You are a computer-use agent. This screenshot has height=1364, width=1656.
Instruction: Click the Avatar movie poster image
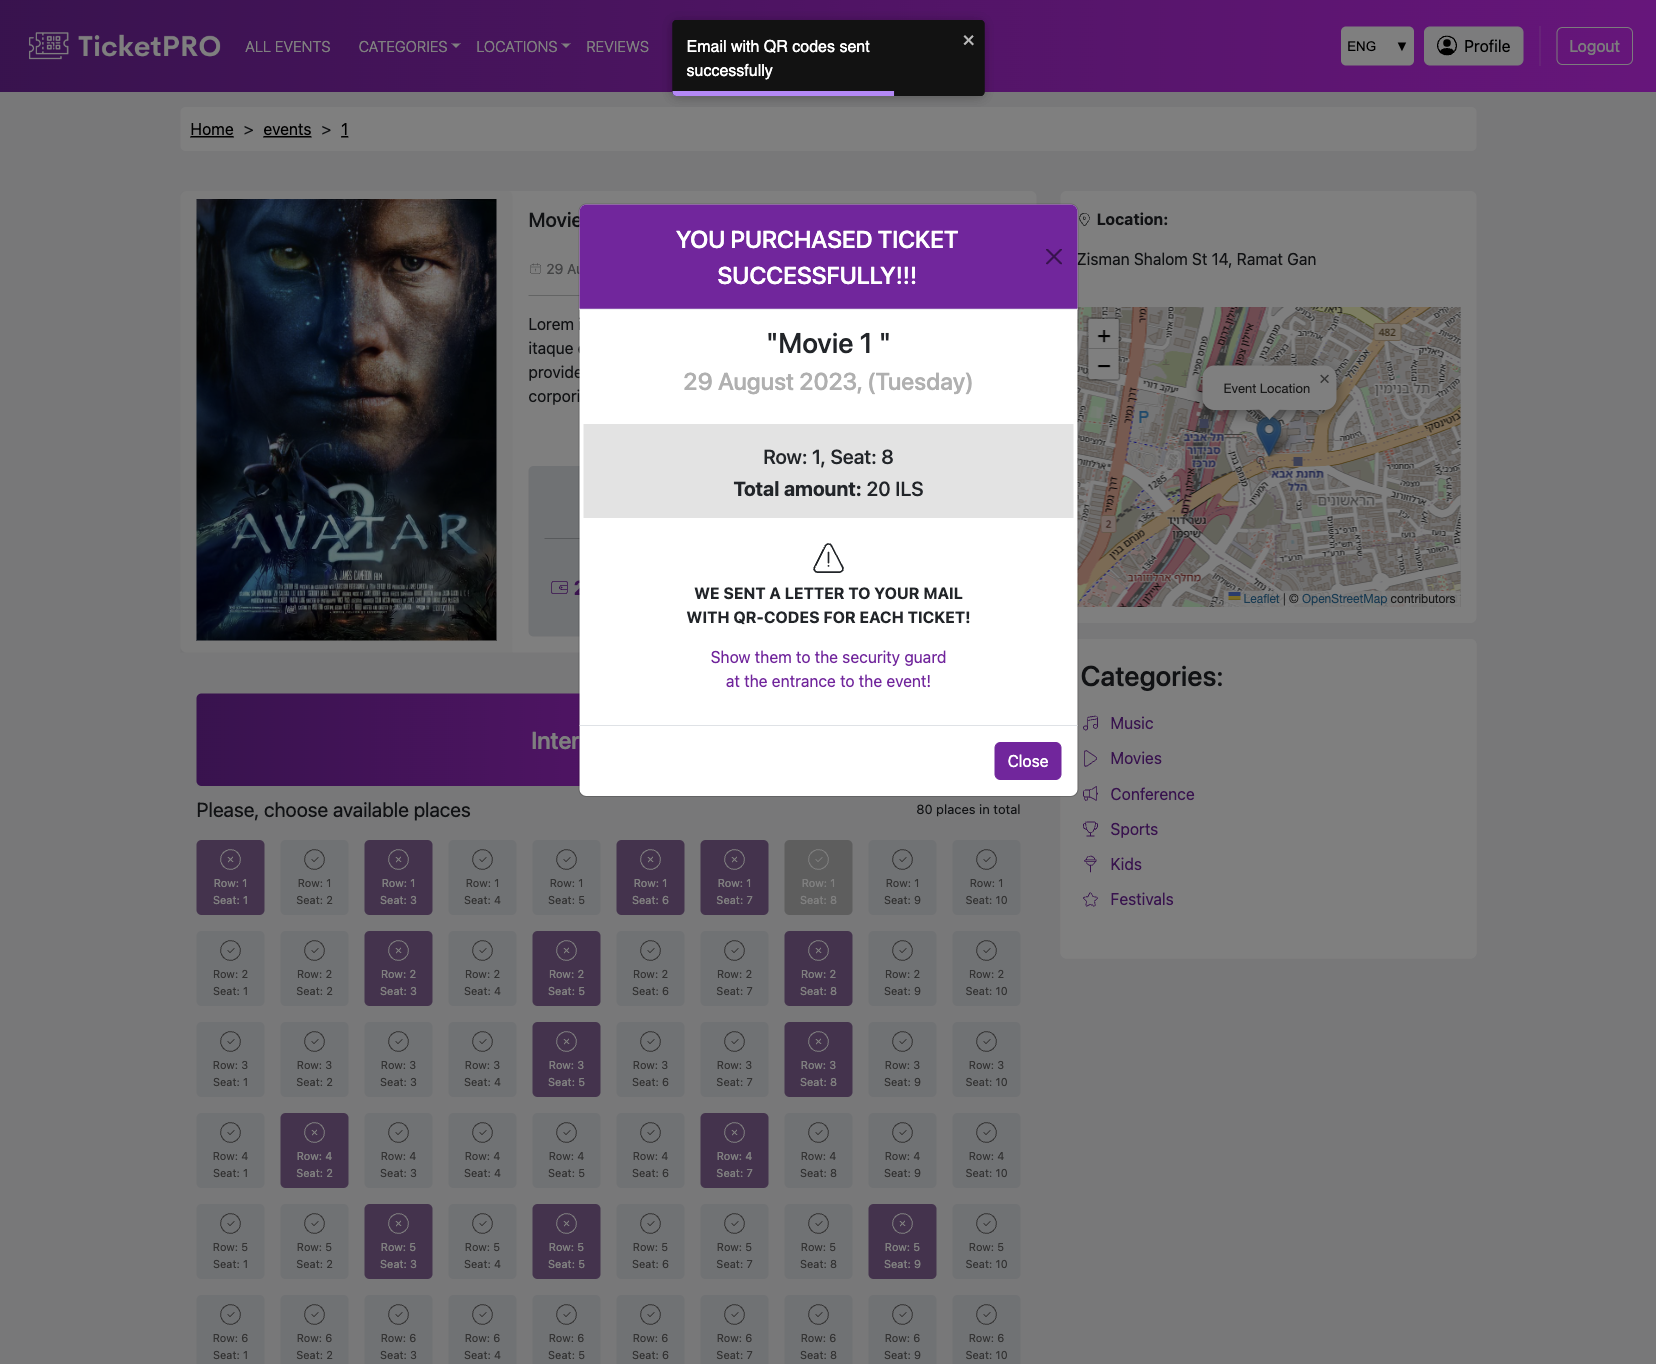point(346,419)
